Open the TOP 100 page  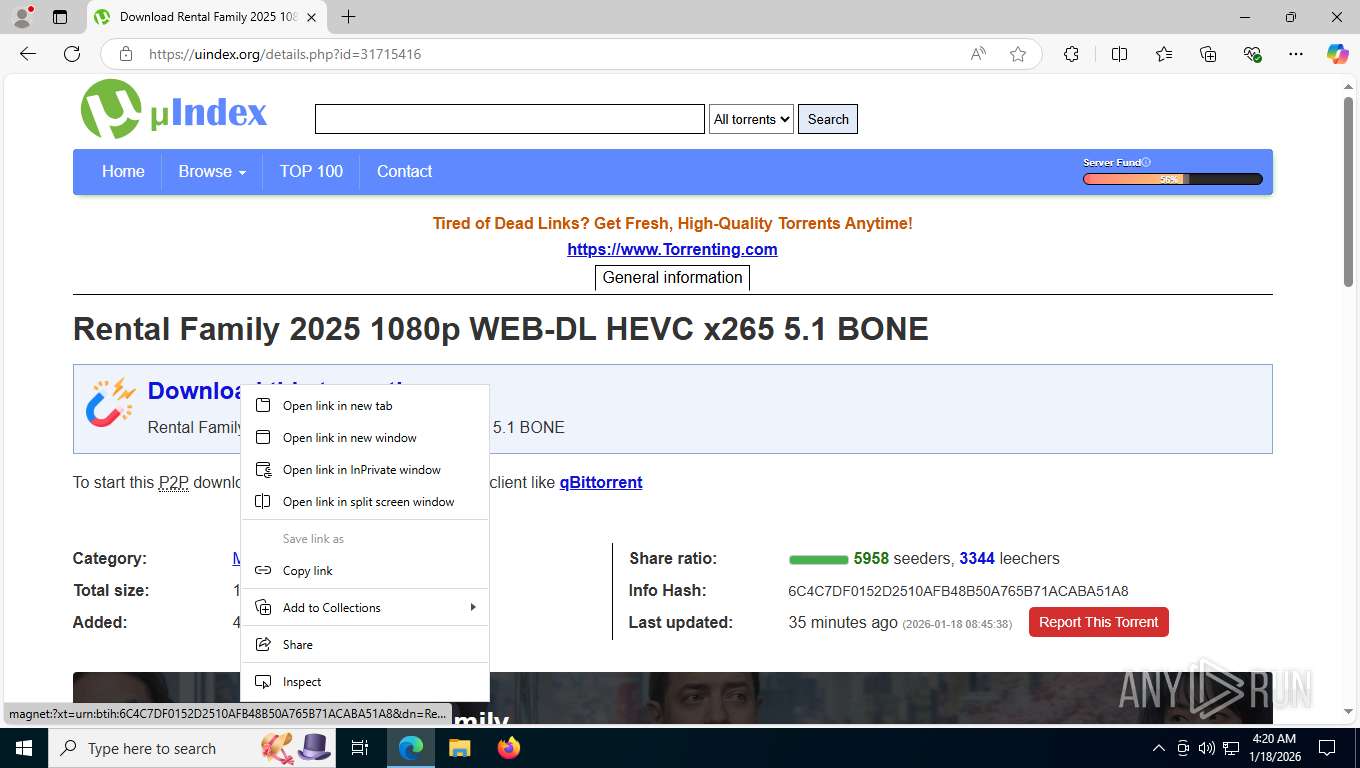(x=311, y=171)
